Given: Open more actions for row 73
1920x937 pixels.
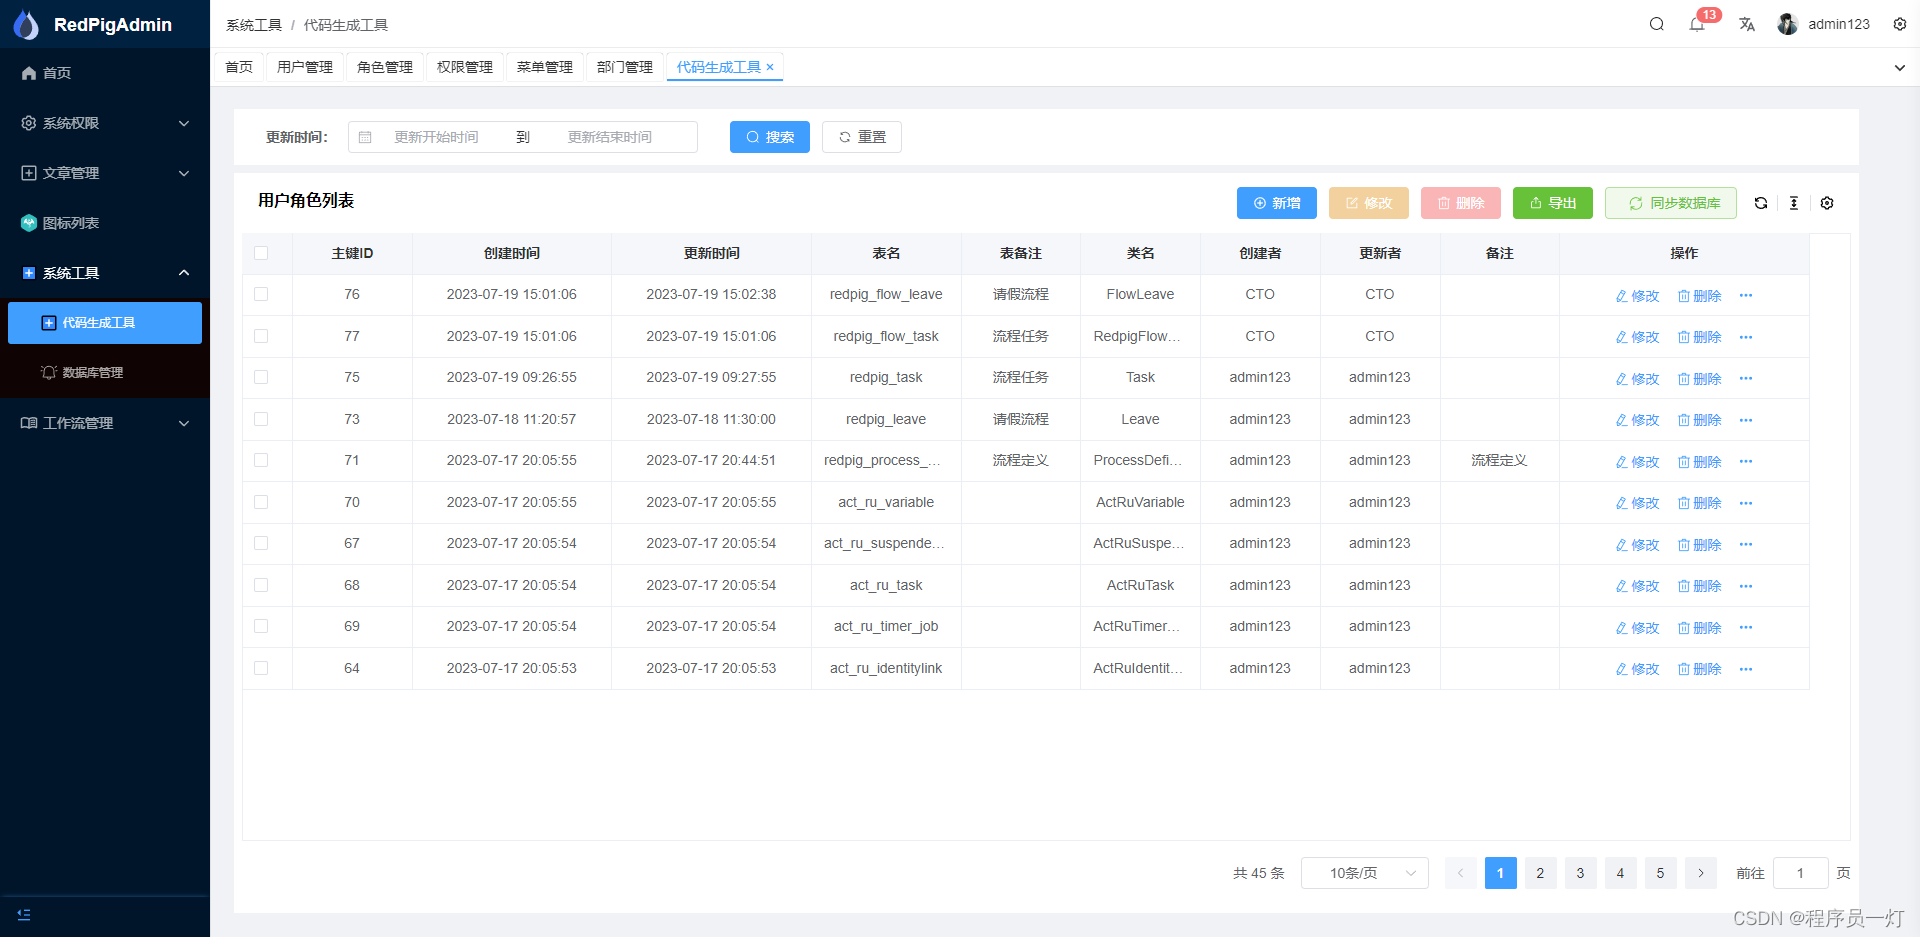Looking at the screenshot, I should pos(1746,420).
